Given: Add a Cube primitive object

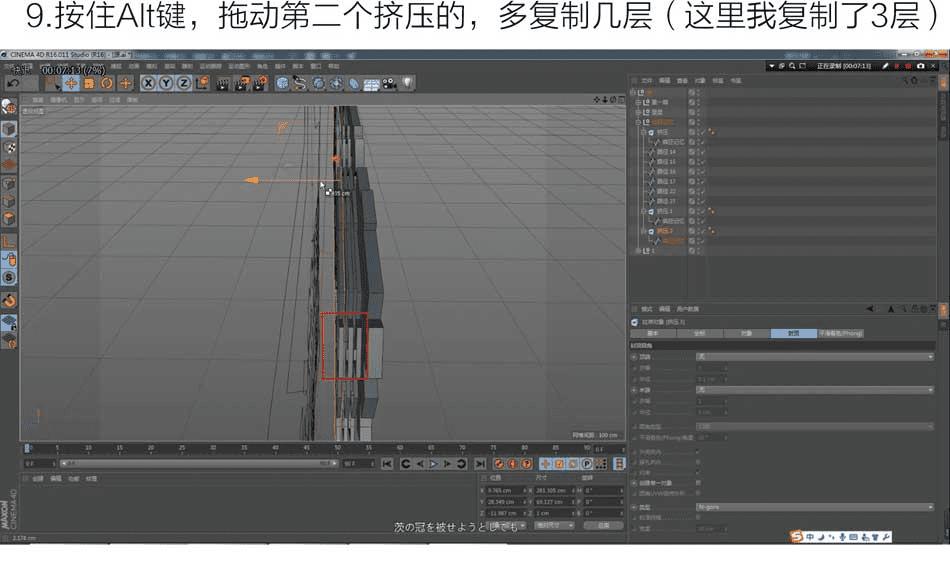Looking at the screenshot, I should pos(282,83).
